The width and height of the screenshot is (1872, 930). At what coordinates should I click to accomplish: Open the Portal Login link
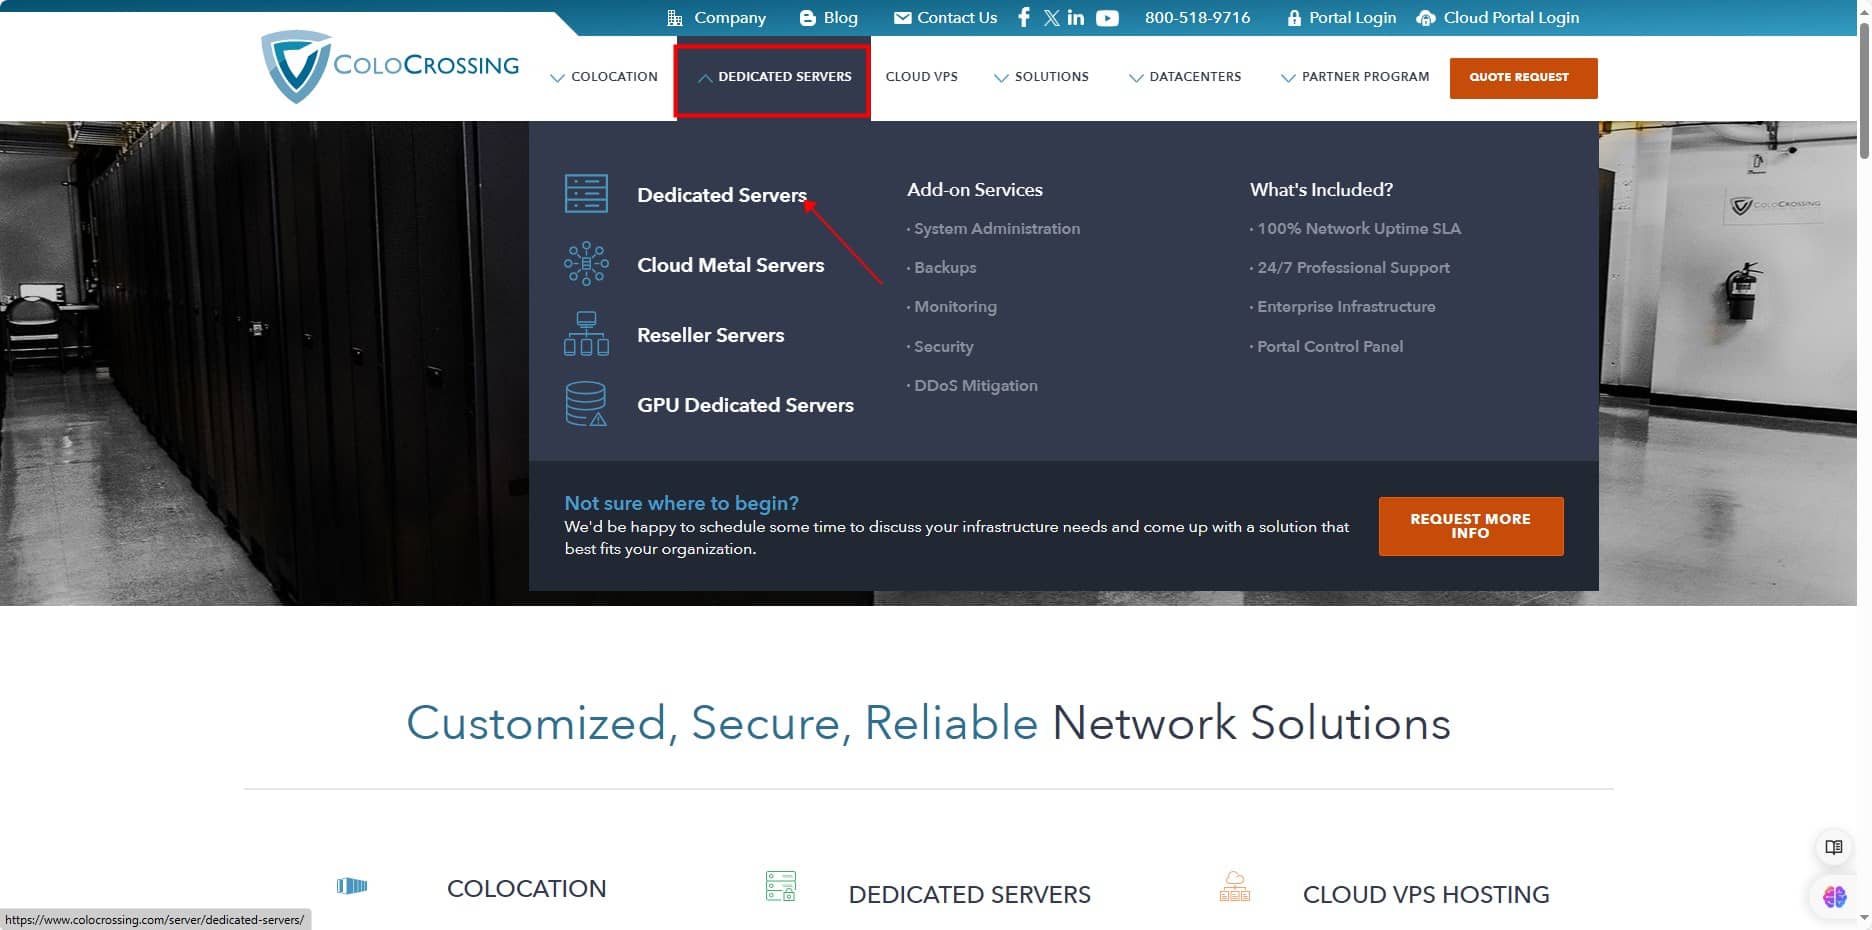1352,18
